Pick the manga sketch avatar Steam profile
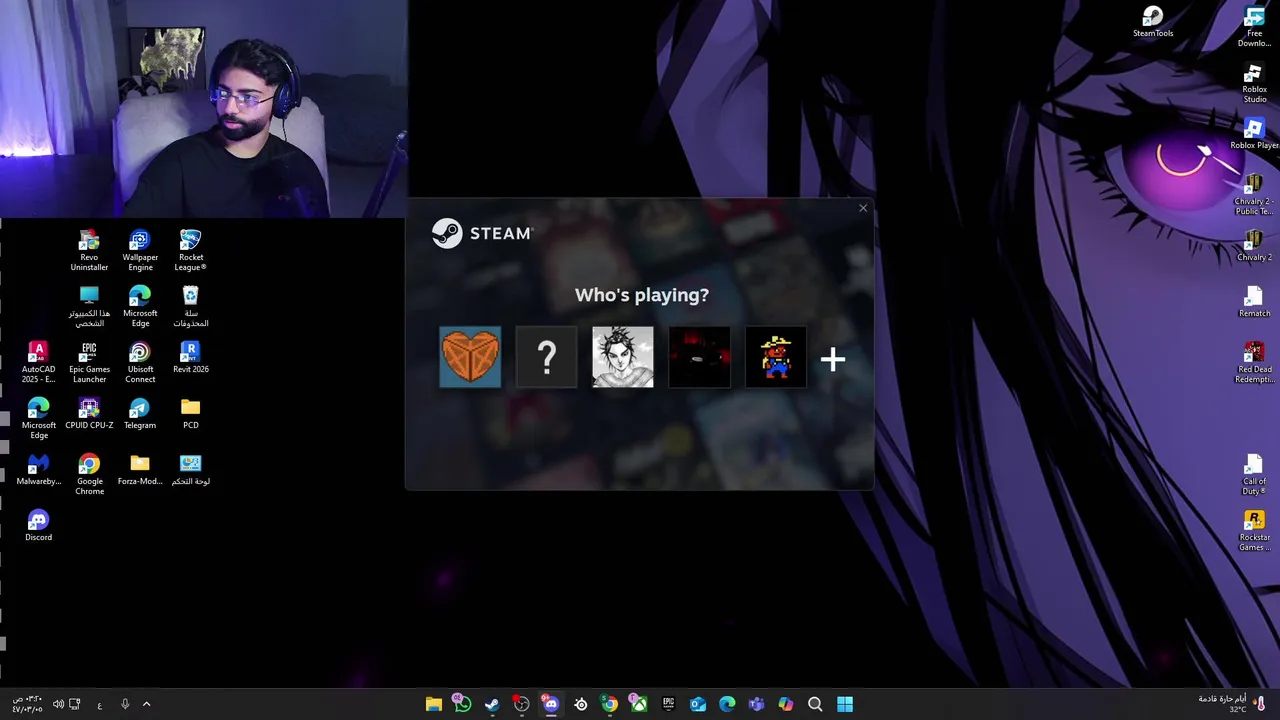Viewport: 1280px width, 720px height. click(623, 356)
